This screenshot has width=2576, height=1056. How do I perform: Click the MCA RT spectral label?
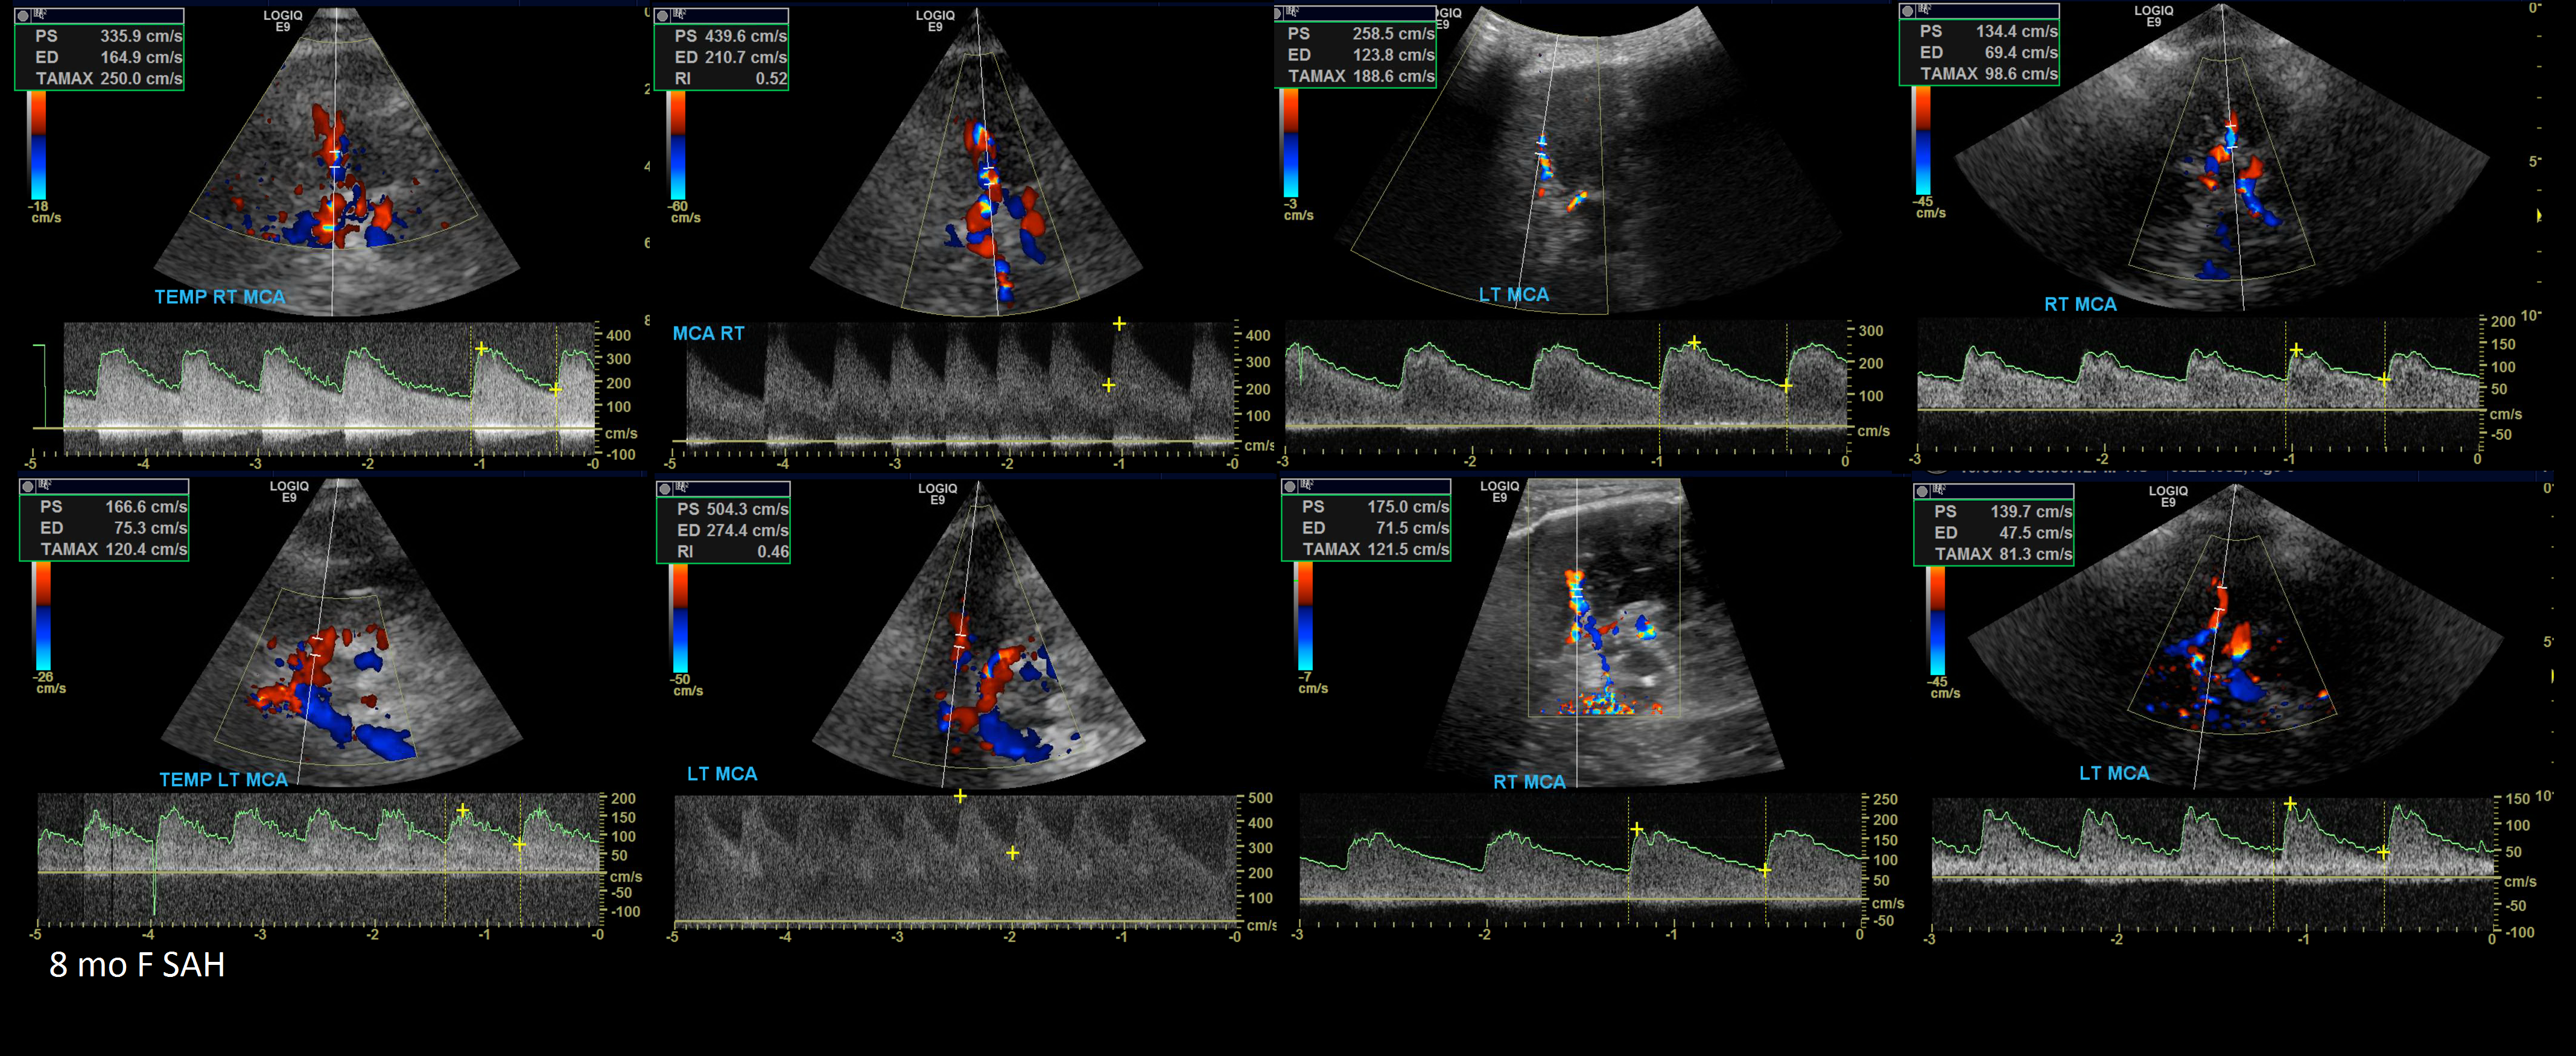708,333
